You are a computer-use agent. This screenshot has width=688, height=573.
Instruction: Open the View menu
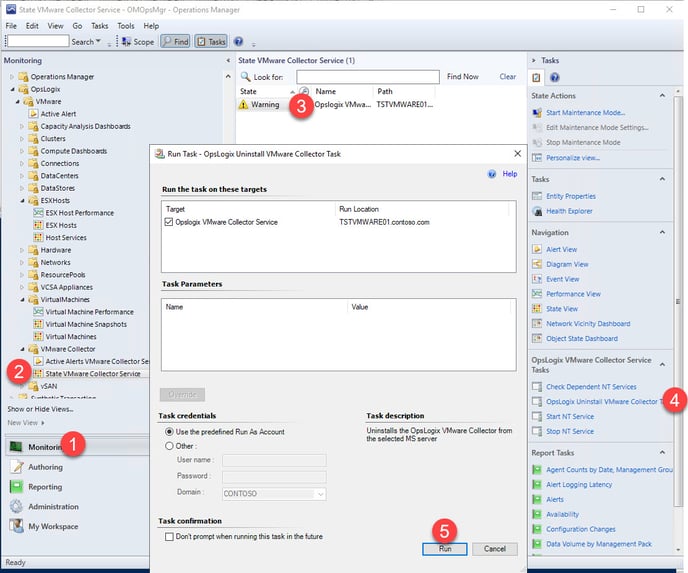click(55, 26)
